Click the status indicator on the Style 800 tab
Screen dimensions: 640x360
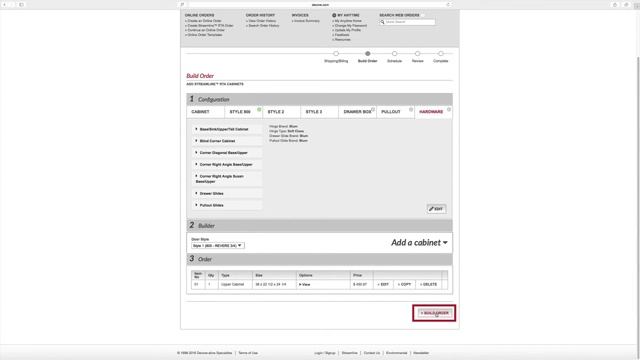point(259,109)
